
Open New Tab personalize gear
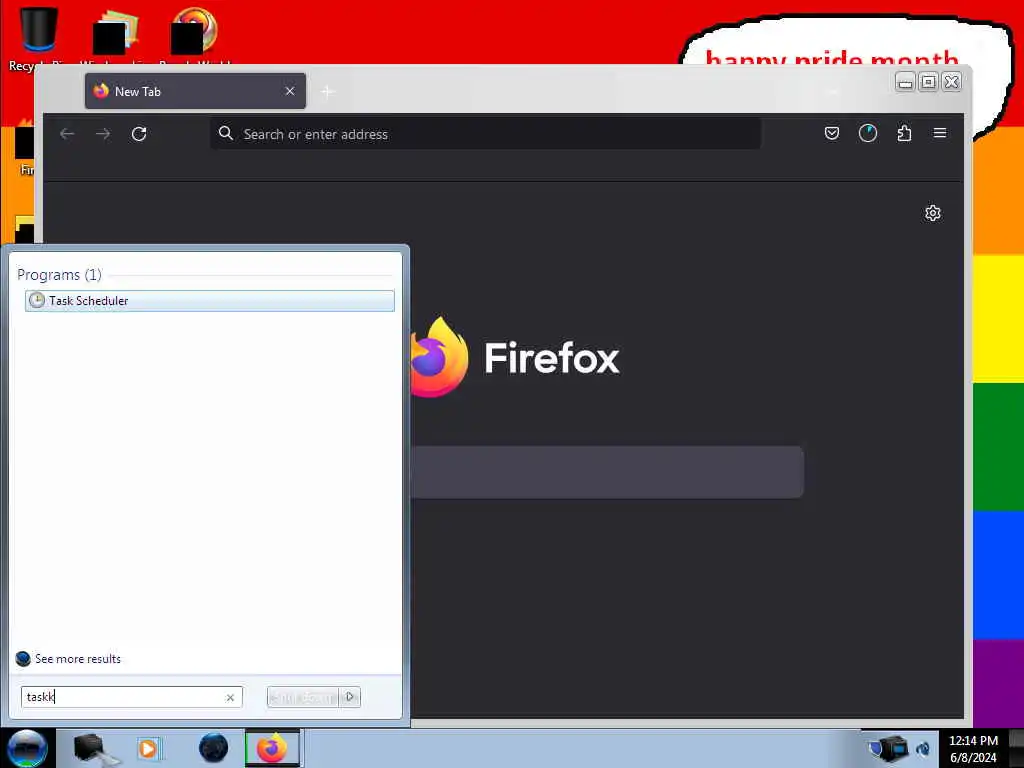point(933,213)
